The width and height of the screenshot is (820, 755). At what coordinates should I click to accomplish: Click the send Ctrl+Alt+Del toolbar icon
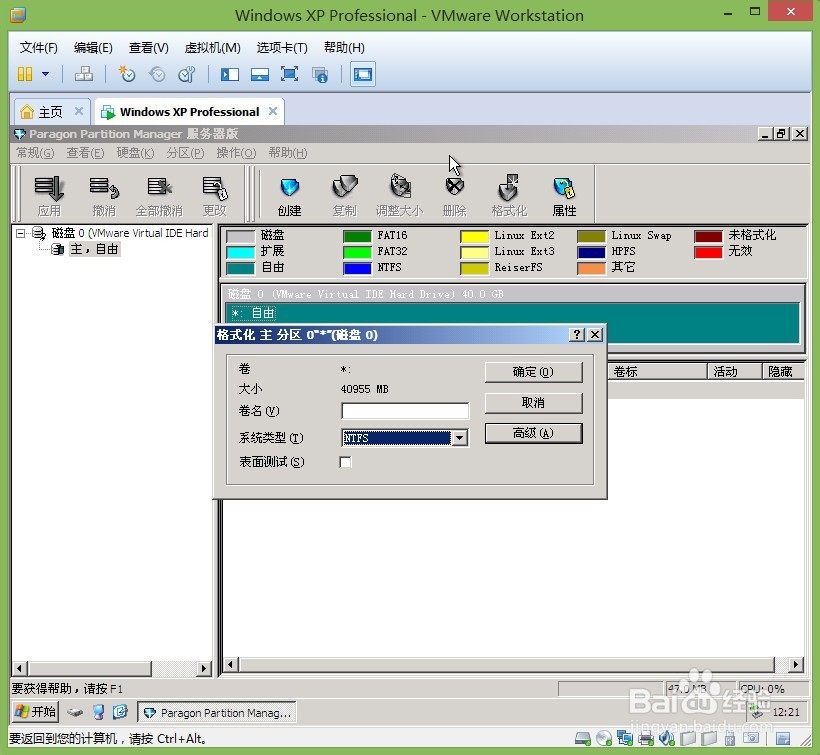tap(84, 74)
